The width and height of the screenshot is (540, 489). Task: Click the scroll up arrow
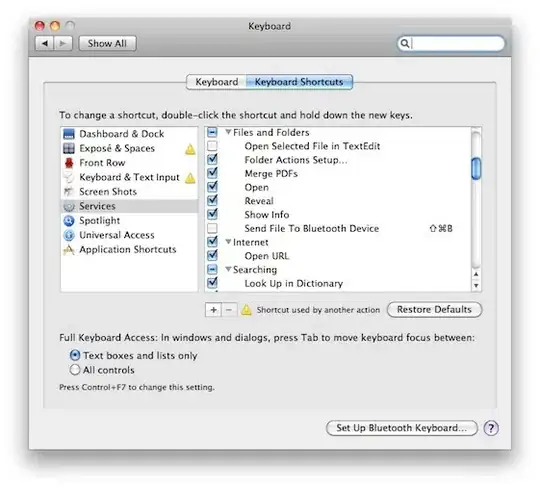476,274
